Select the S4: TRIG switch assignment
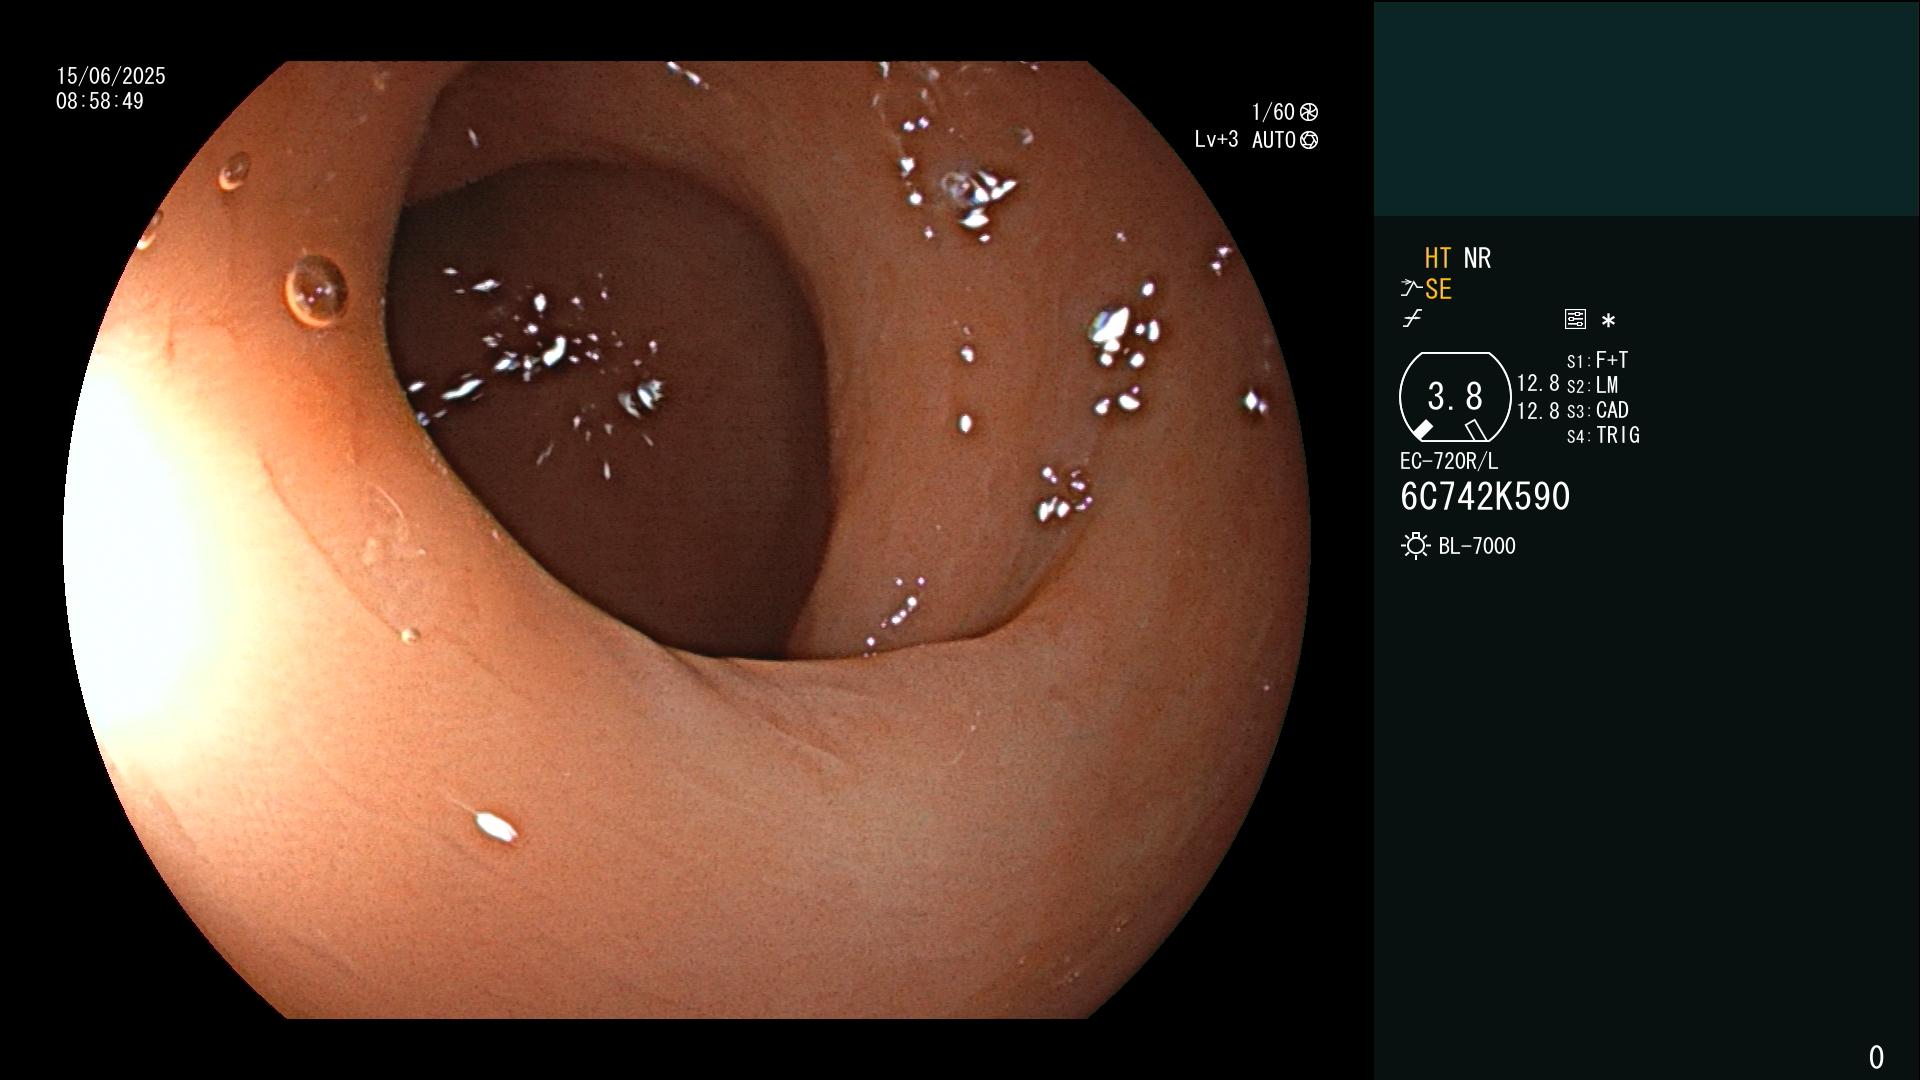This screenshot has width=1920, height=1080. (x=1603, y=435)
